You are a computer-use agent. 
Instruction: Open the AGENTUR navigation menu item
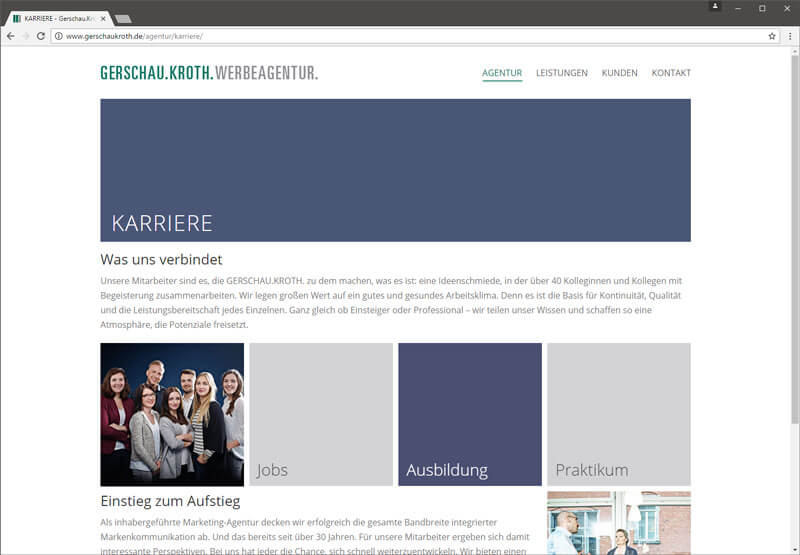pos(502,73)
